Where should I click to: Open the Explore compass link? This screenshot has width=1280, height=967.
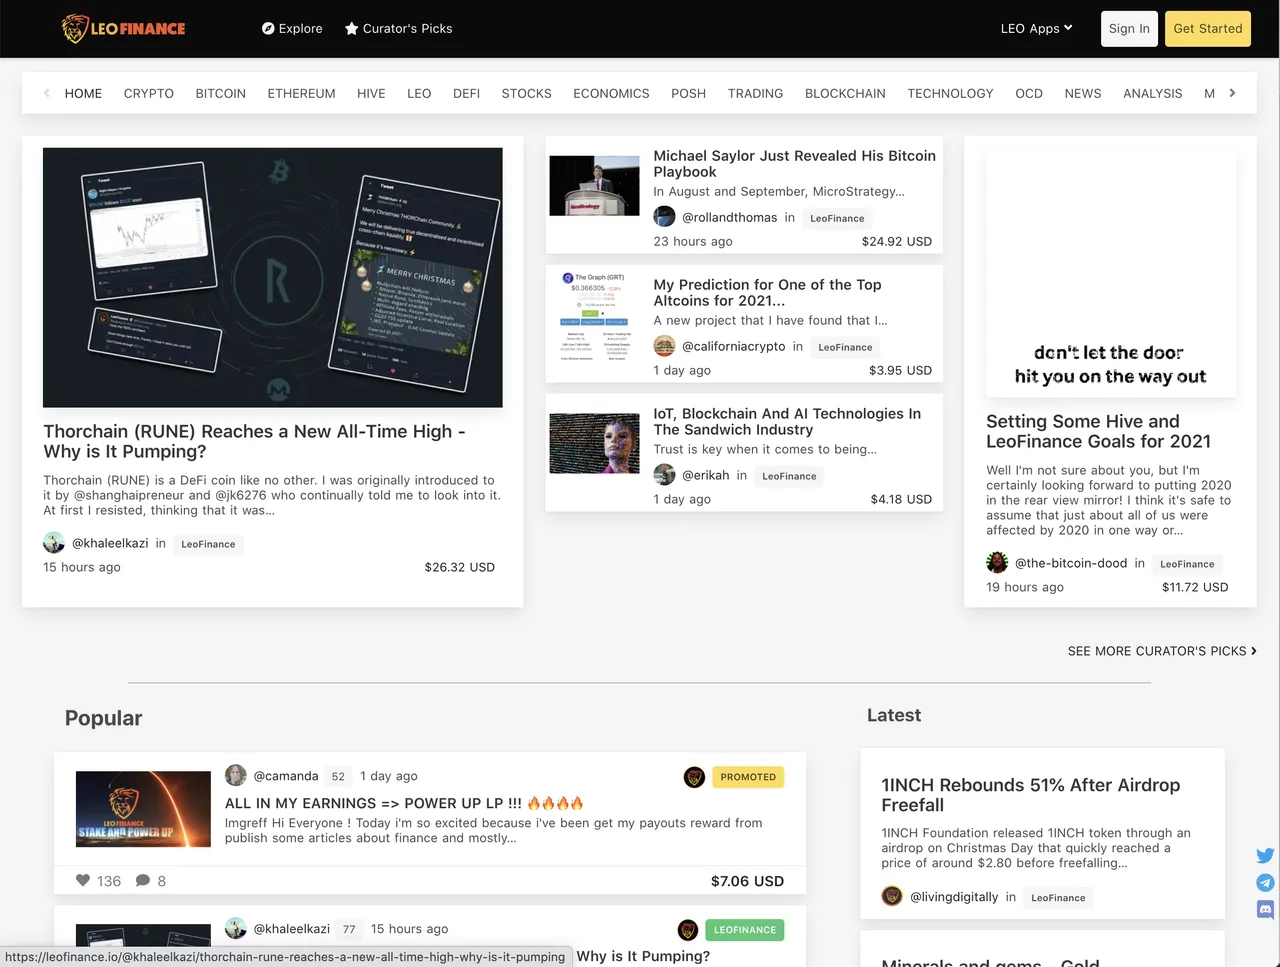click(292, 29)
